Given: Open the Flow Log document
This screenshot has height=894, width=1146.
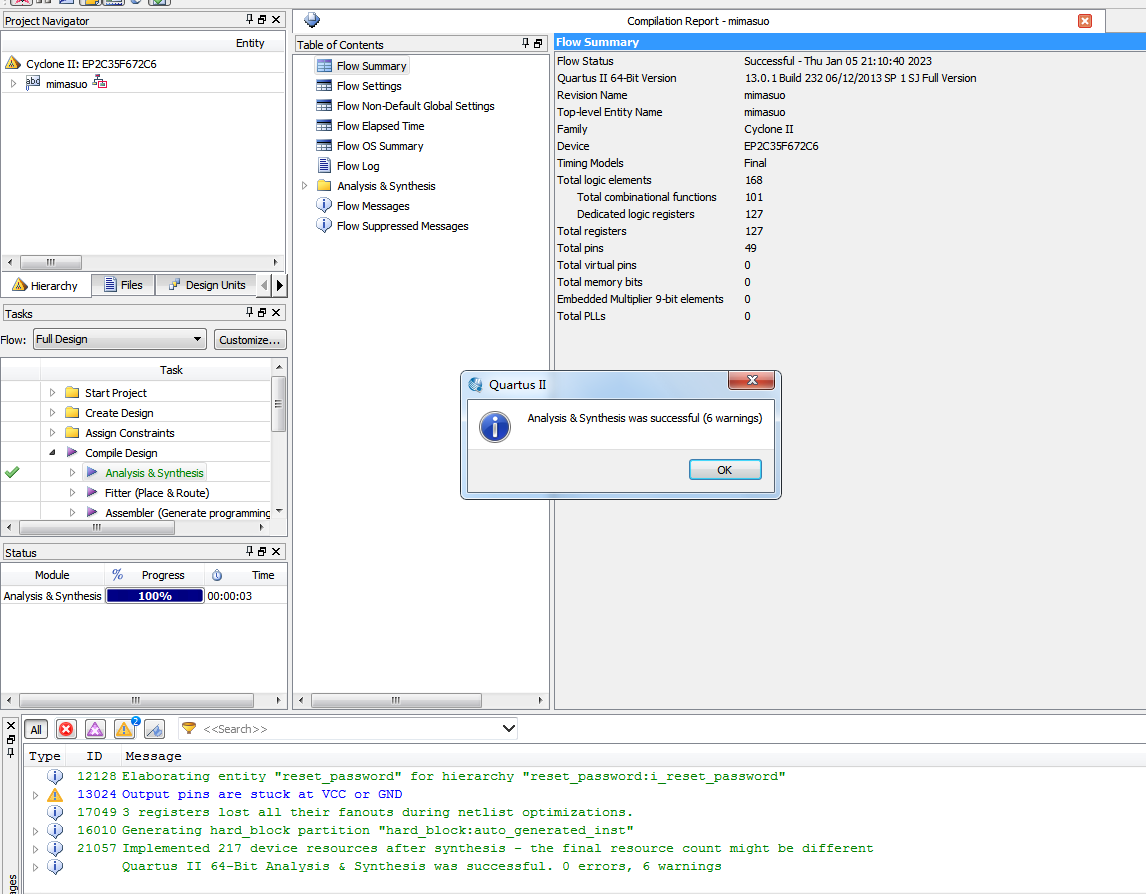Looking at the screenshot, I should click(357, 166).
